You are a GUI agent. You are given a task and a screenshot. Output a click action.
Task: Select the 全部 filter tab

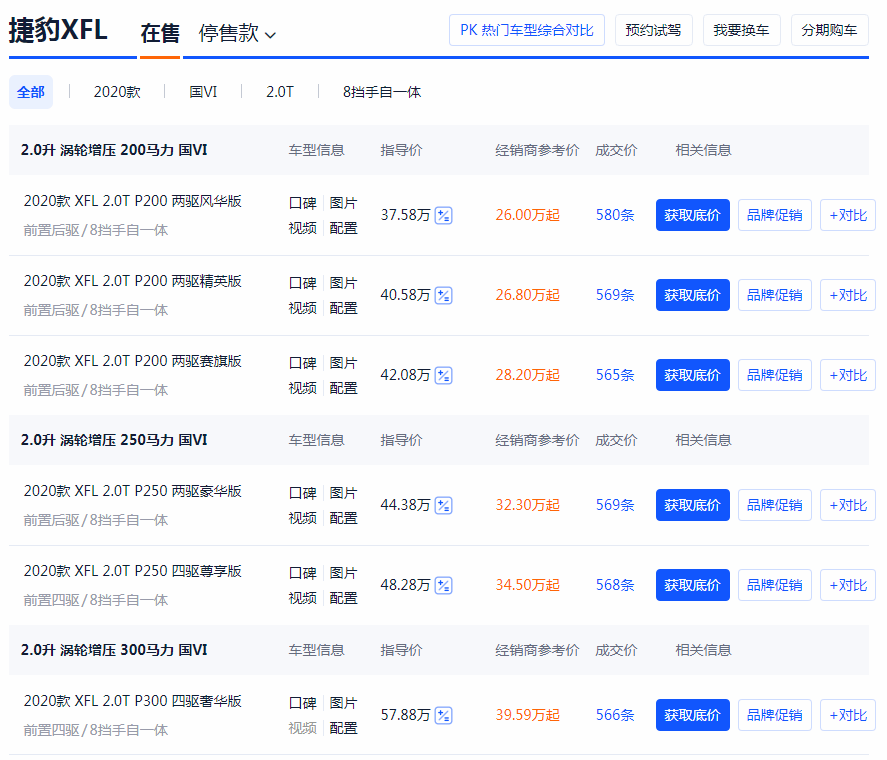point(31,91)
